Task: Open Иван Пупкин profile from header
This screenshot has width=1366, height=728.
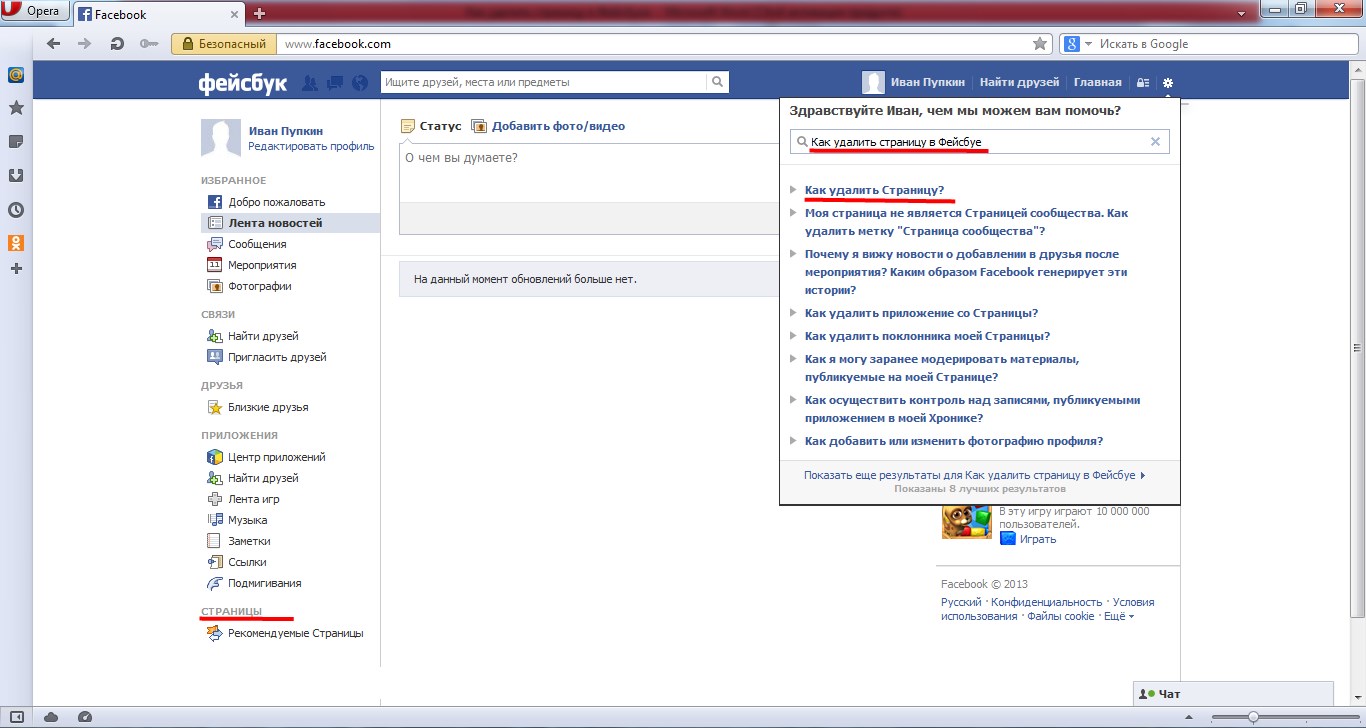Action: 915,82
